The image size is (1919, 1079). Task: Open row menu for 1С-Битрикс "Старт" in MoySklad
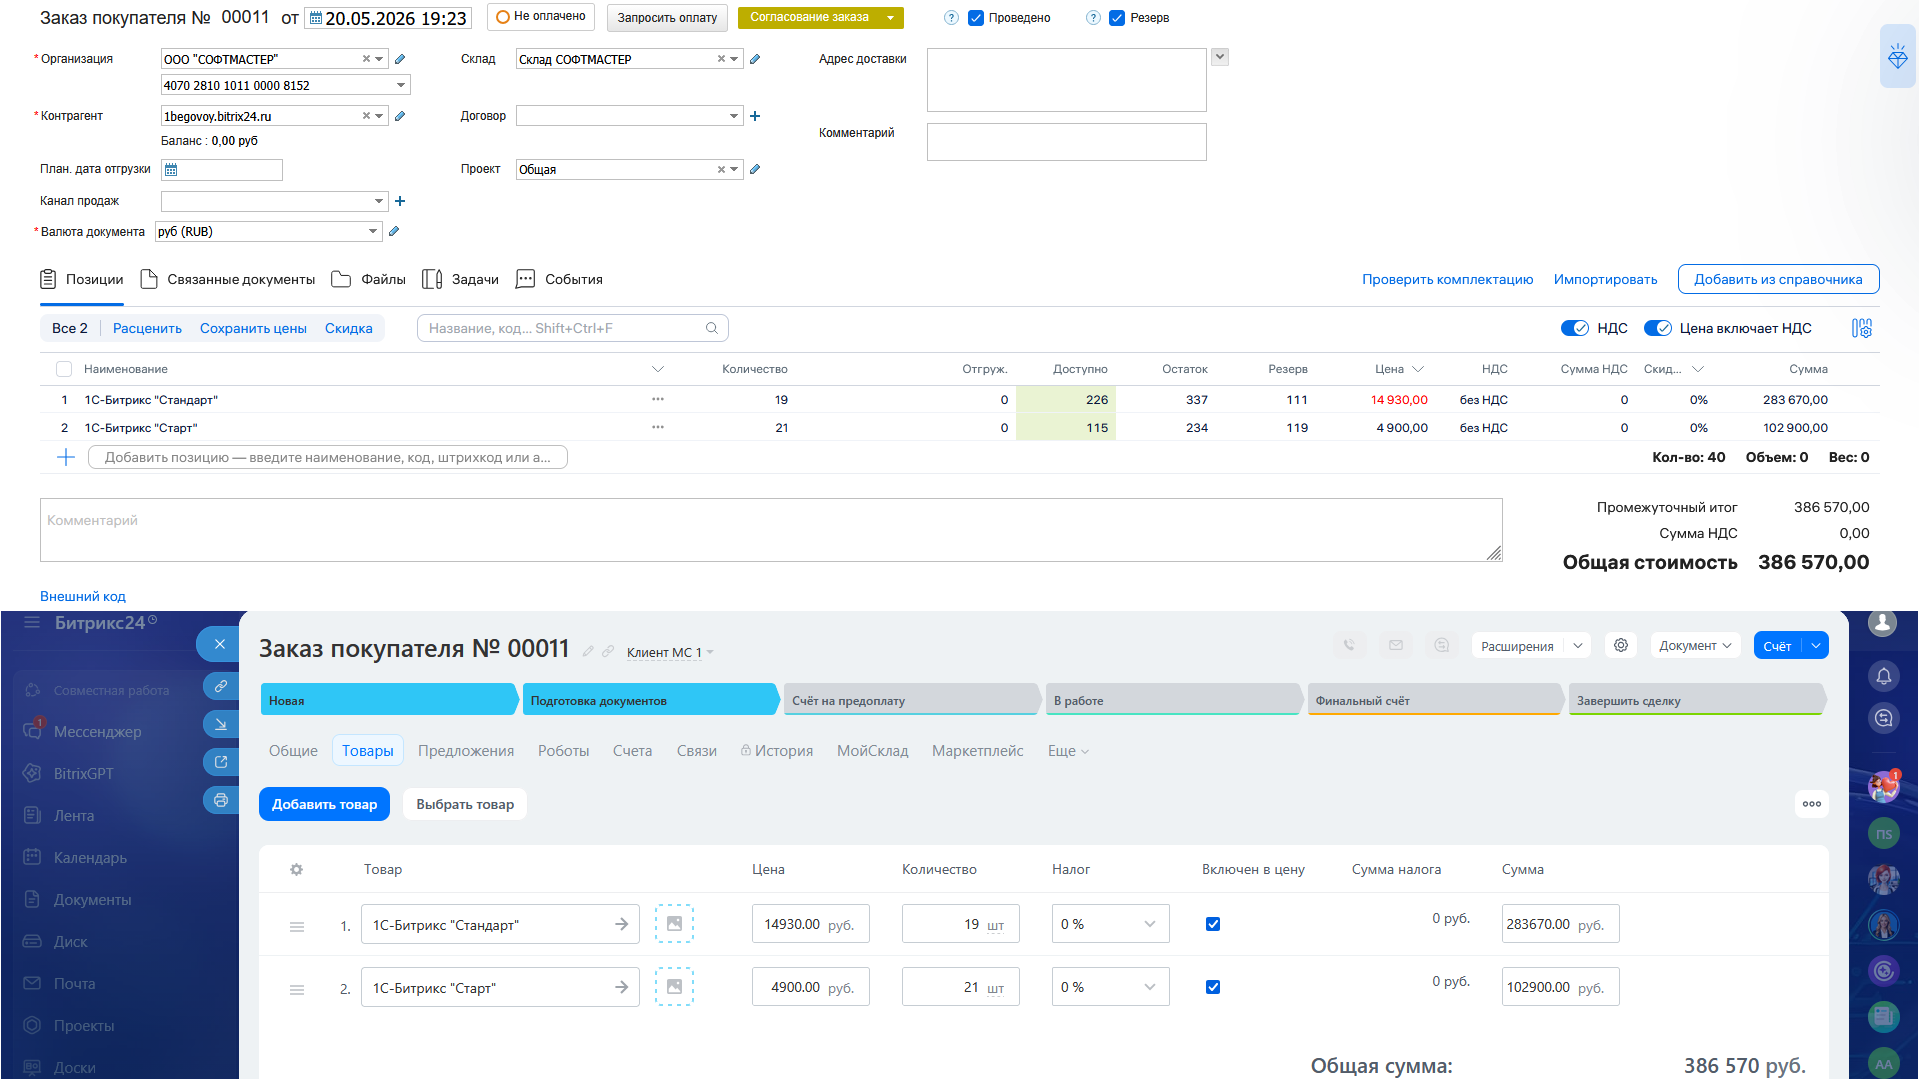pos(658,427)
